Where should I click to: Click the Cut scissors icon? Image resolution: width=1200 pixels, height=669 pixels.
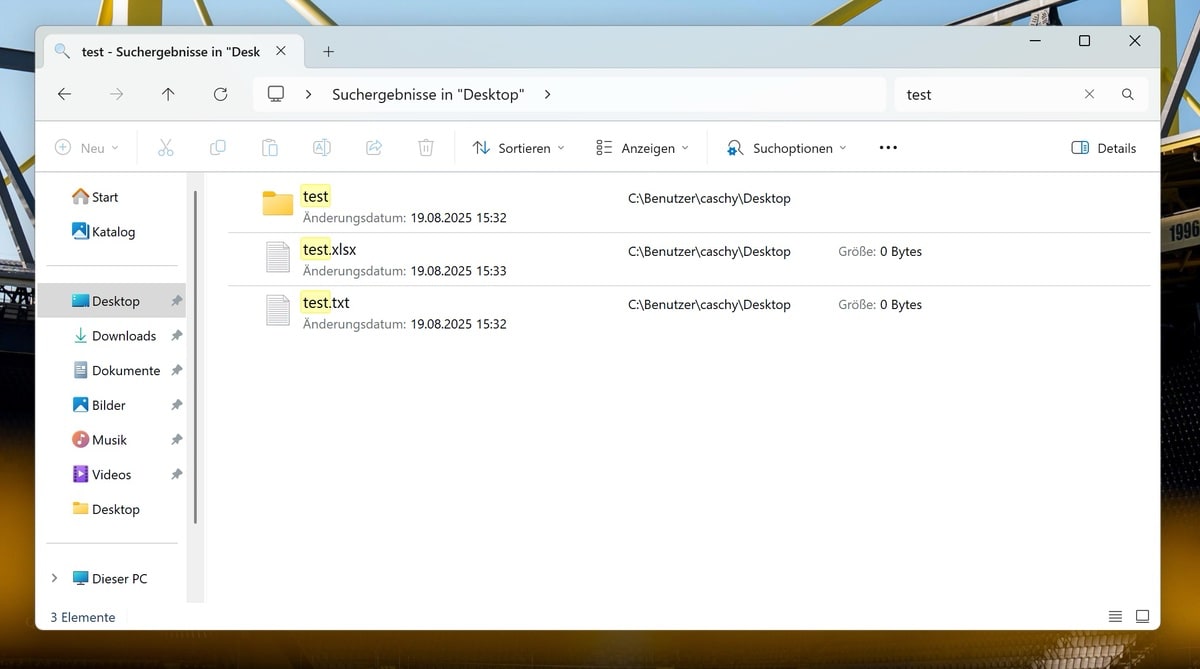(166, 148)
